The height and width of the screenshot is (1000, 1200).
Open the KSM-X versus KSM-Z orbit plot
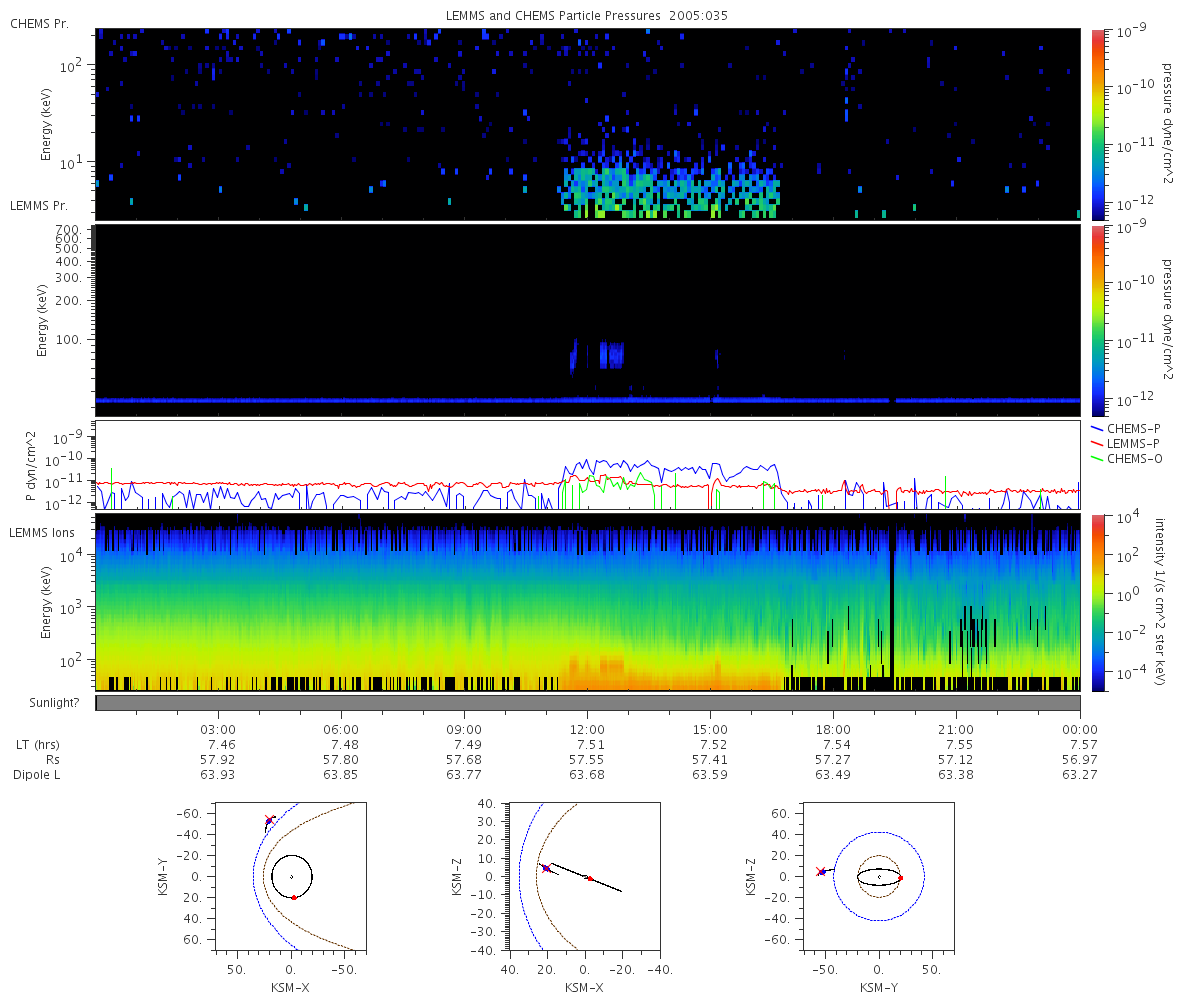pos(584,875)
